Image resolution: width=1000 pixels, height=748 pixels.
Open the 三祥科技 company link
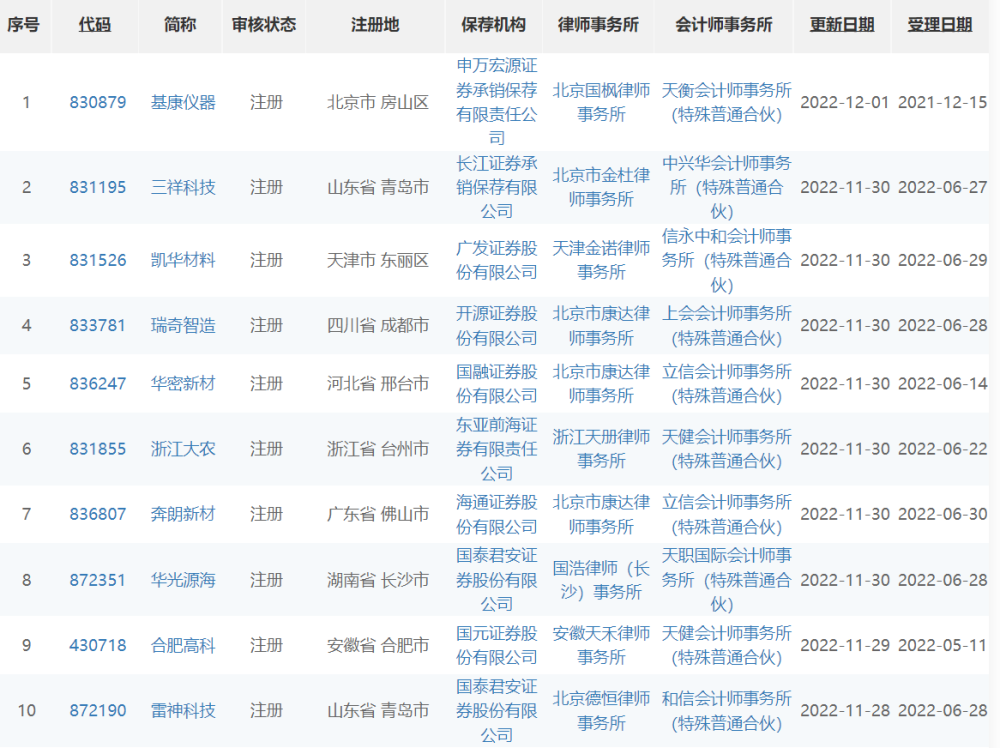pos(183,187)
